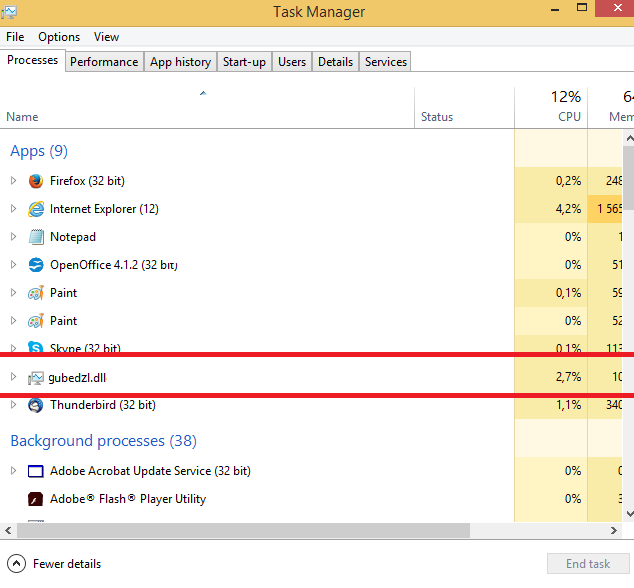Click the vertical scrollbar down arrow
The height and width of the screenshot is (588, 634).
tap(629, 514)
